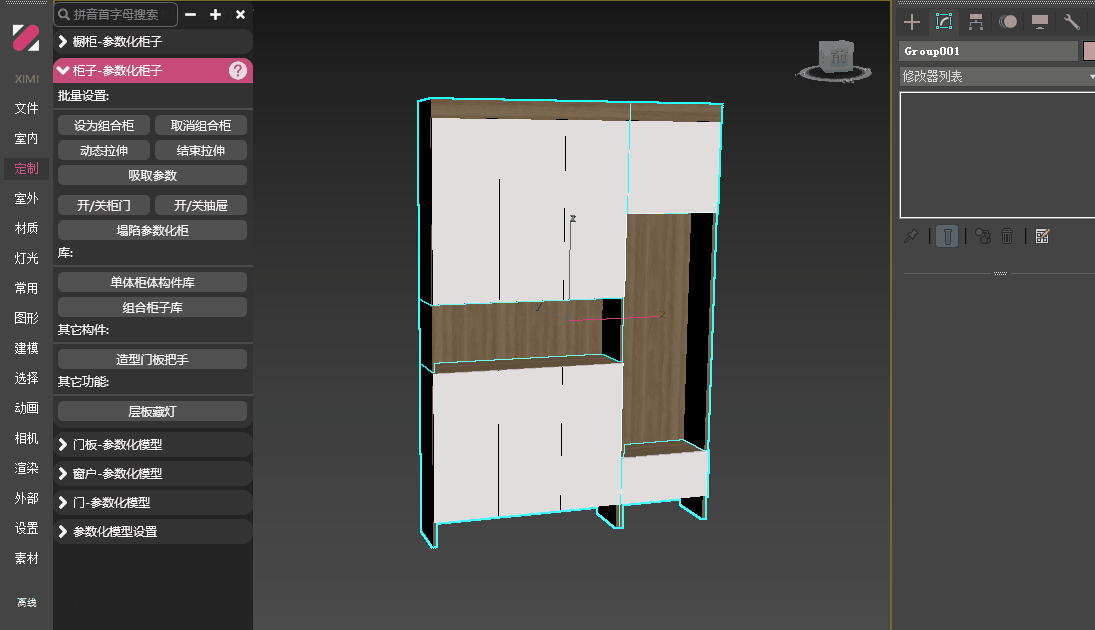Viewport: 1095px width, 630px height.
Task: Open the 组合柜子库 library button
Action: click(x=152, y=307)
